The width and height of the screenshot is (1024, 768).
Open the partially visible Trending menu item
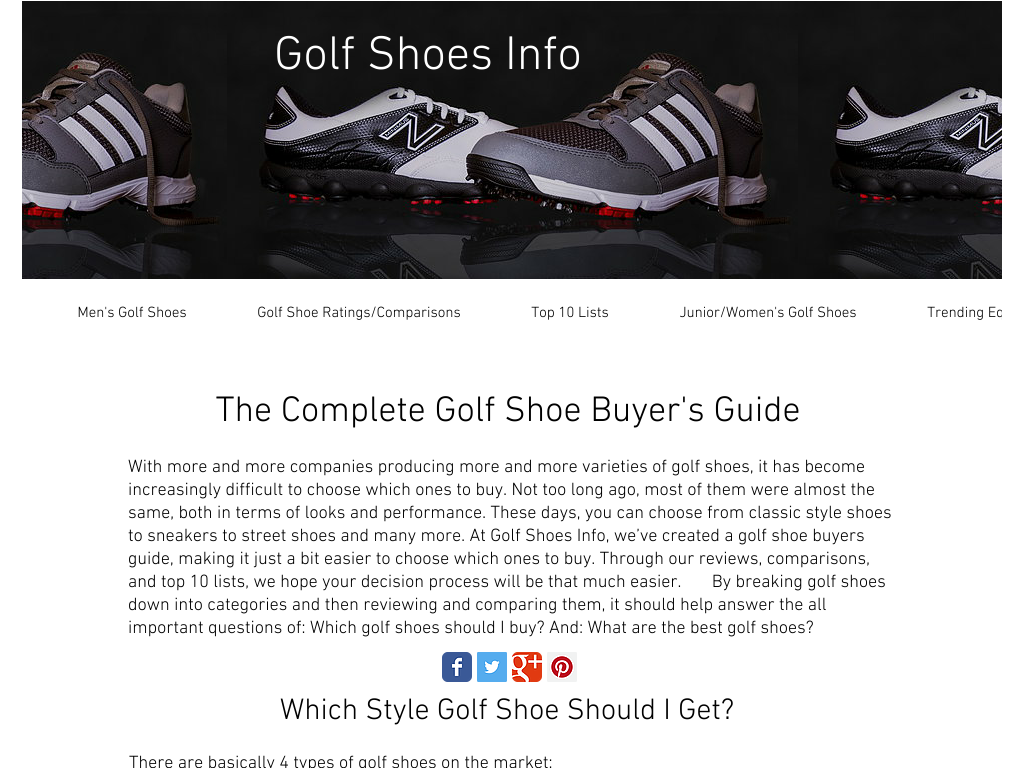(x=964, y=312)
